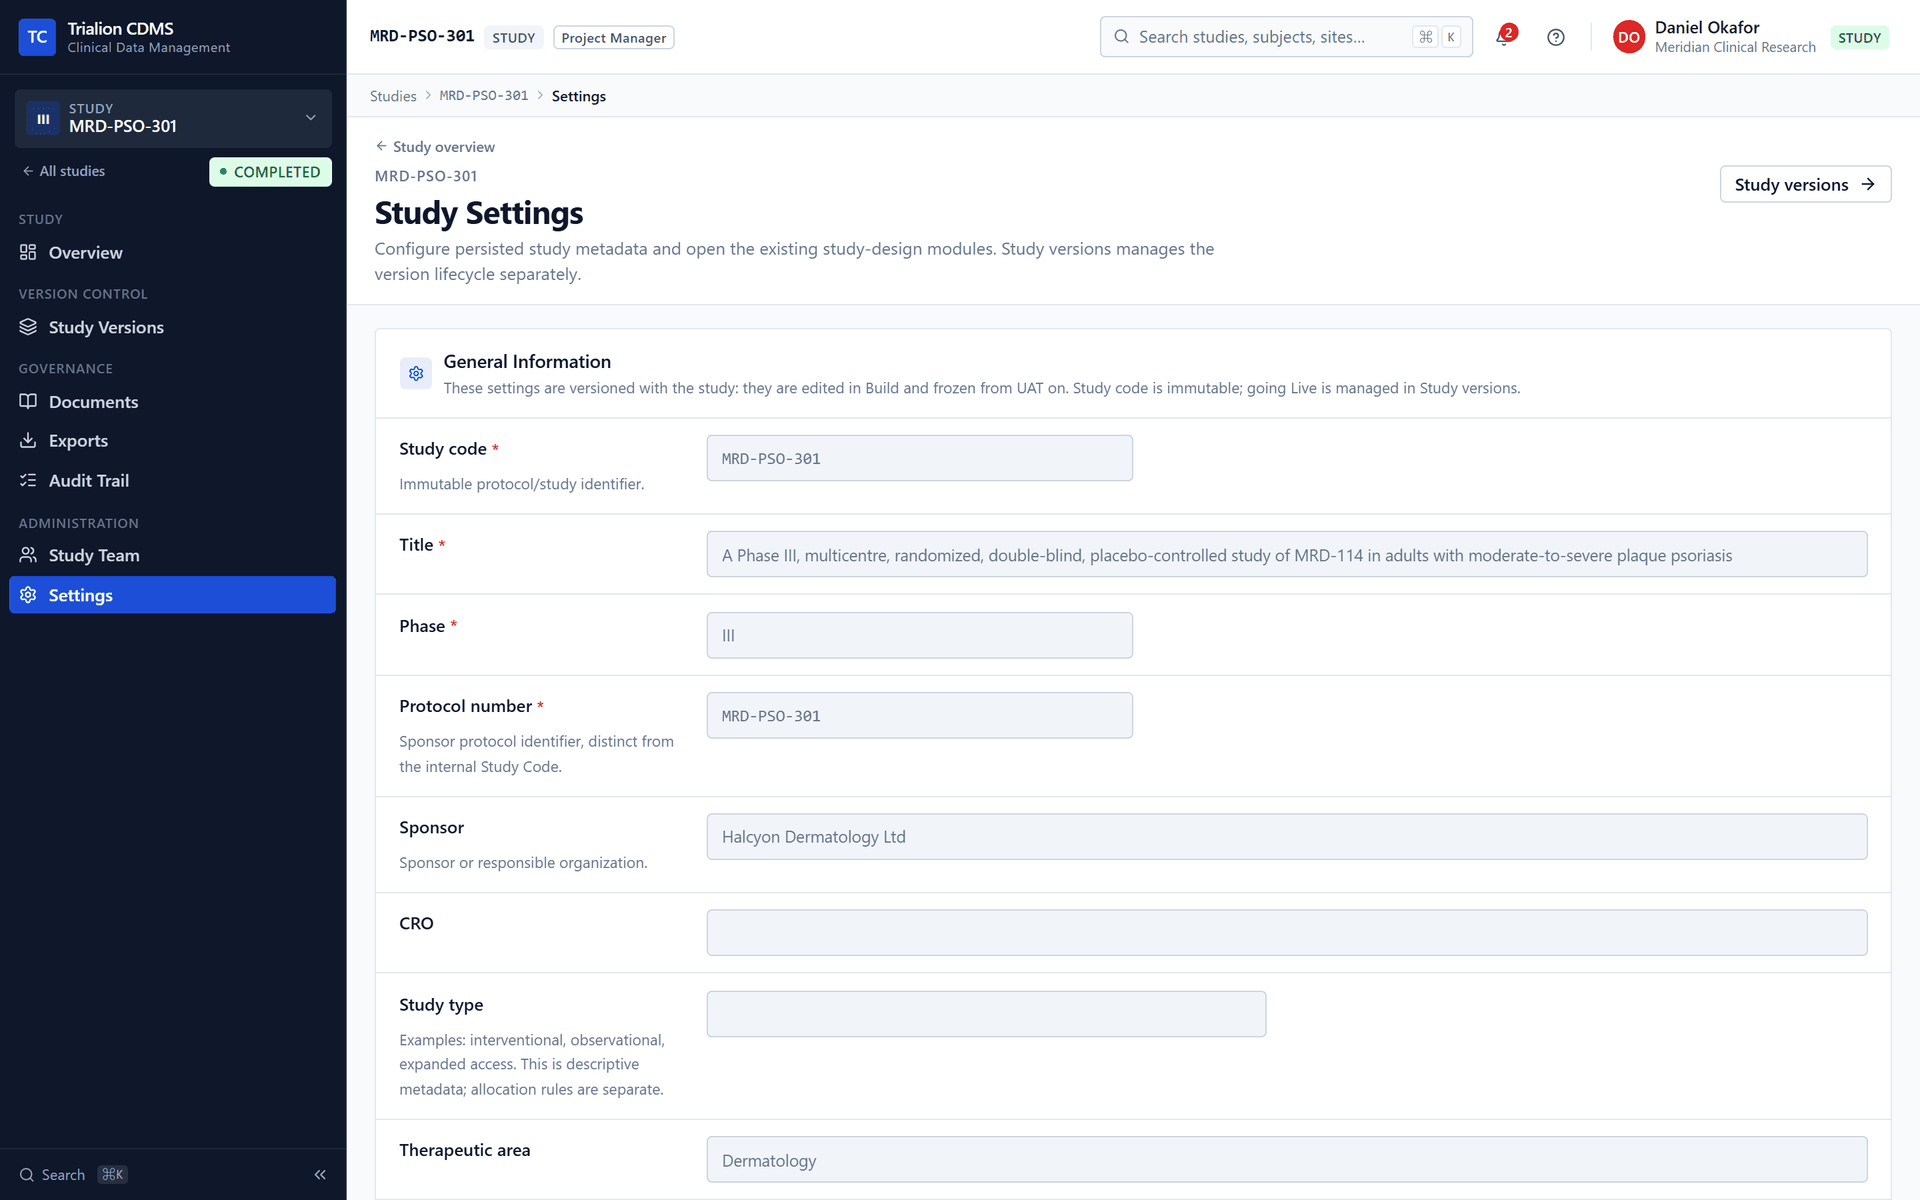1920x1200 pixels.
Task: Click the Documents book icon
Action: coord(28,401)
